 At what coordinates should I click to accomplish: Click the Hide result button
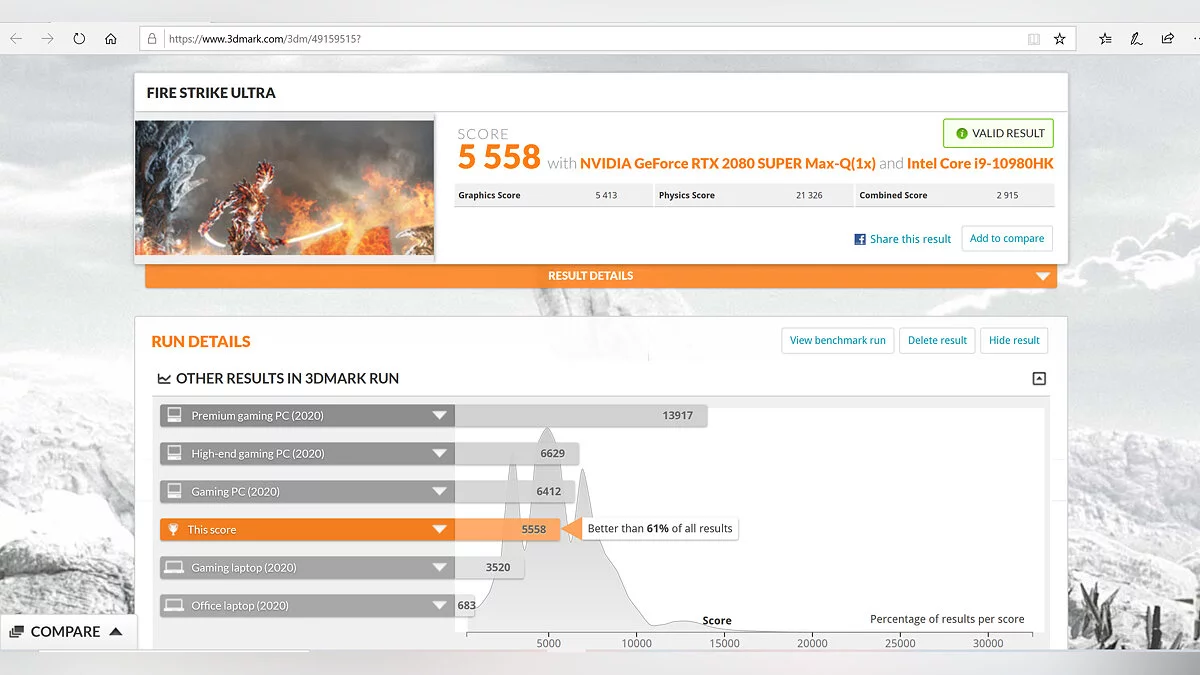pyautogui.click(x=1014, y=340)
